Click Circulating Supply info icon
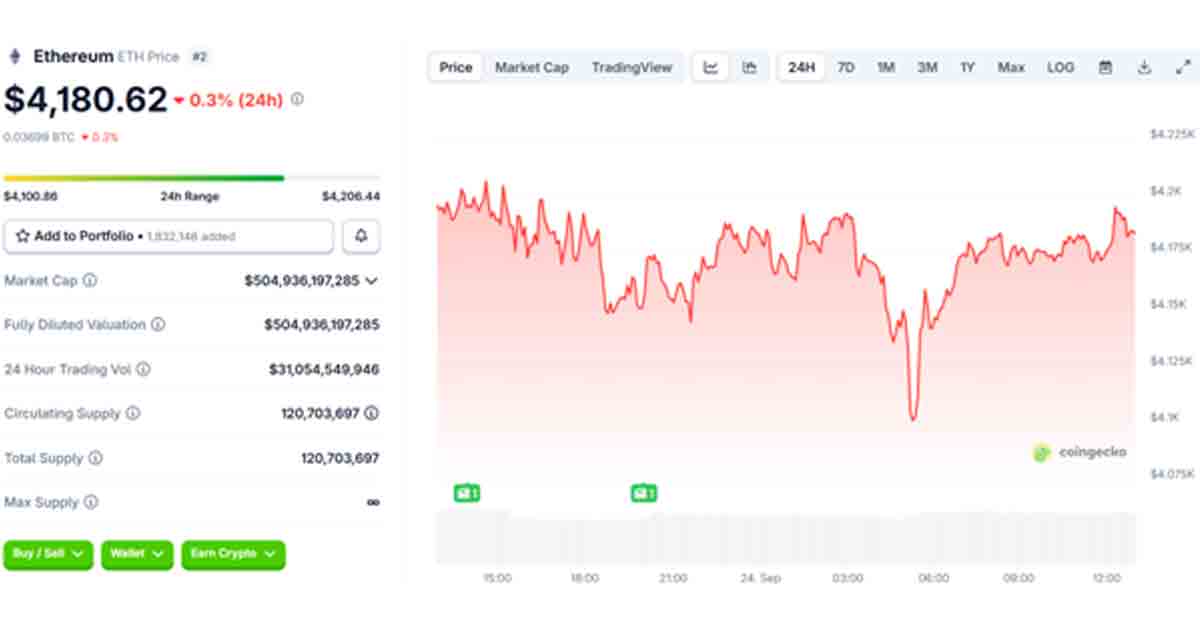Screen dimensions: 1200x630 (133, 413)
